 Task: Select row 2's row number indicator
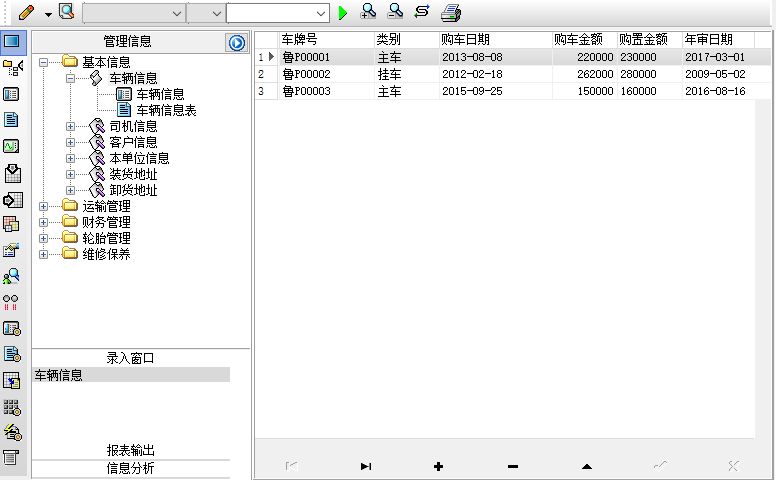(266, 74)
